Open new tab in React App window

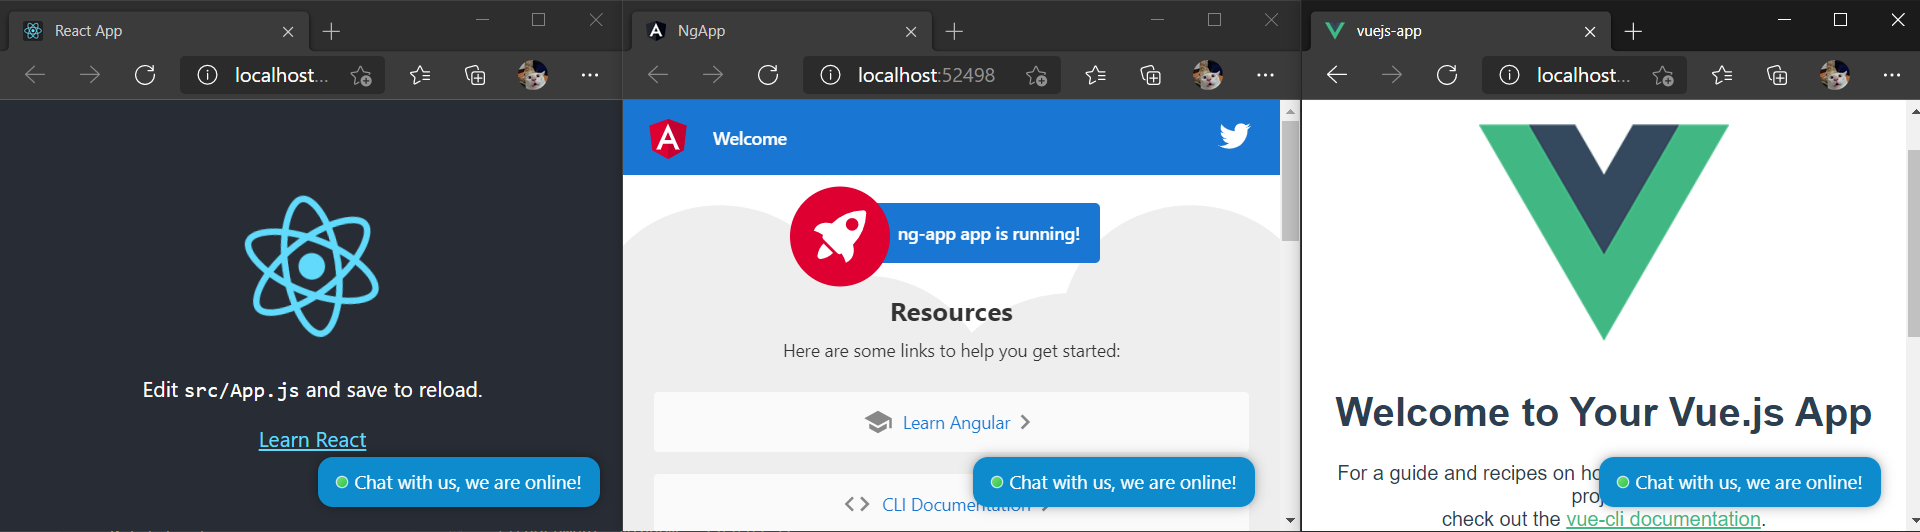(332, 32)
